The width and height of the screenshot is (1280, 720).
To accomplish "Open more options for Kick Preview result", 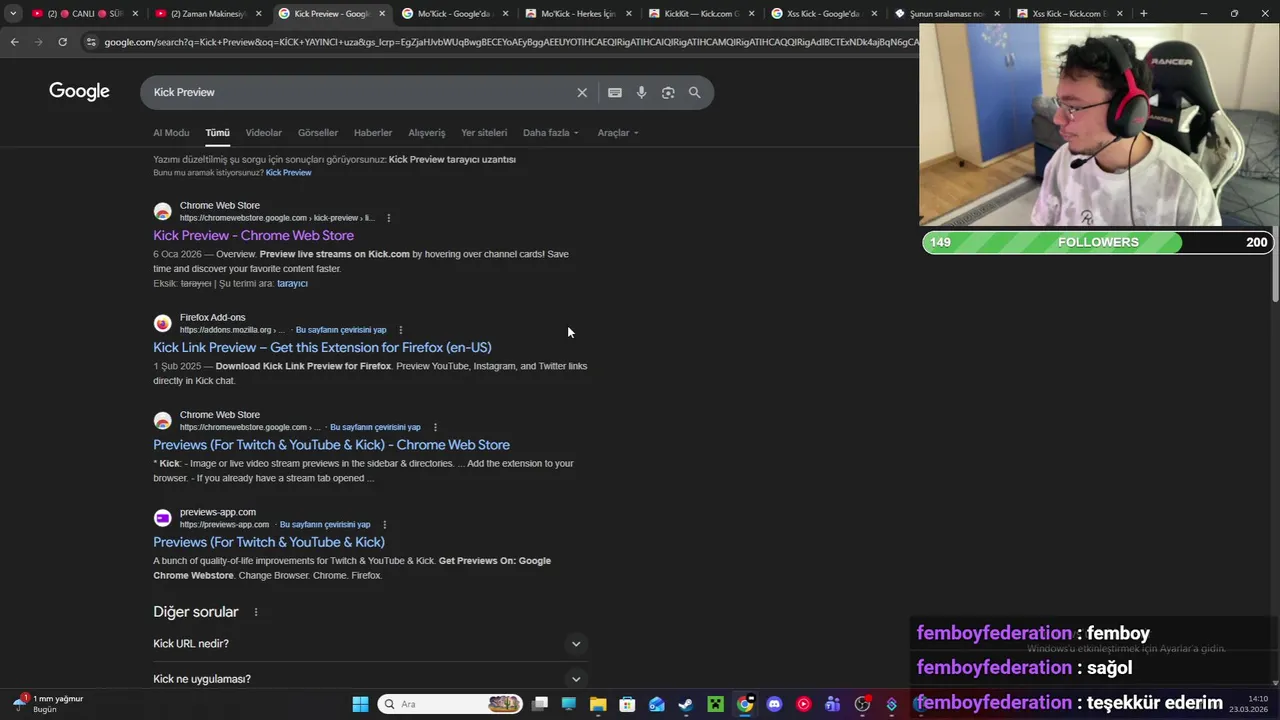I will [389, 218].
